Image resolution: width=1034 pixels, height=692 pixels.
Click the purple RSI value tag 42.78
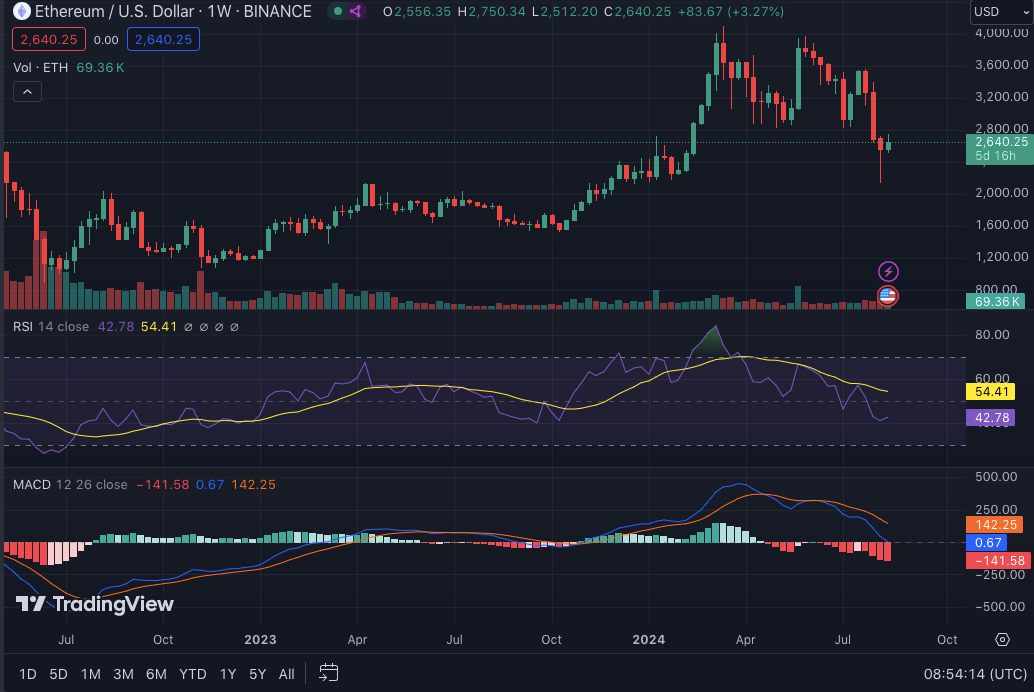pyautogui.click(x=992, y=418)
